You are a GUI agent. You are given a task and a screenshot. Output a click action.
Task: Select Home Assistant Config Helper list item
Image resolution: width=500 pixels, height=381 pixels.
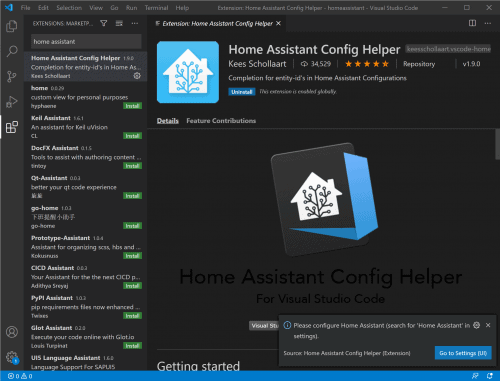86,67
